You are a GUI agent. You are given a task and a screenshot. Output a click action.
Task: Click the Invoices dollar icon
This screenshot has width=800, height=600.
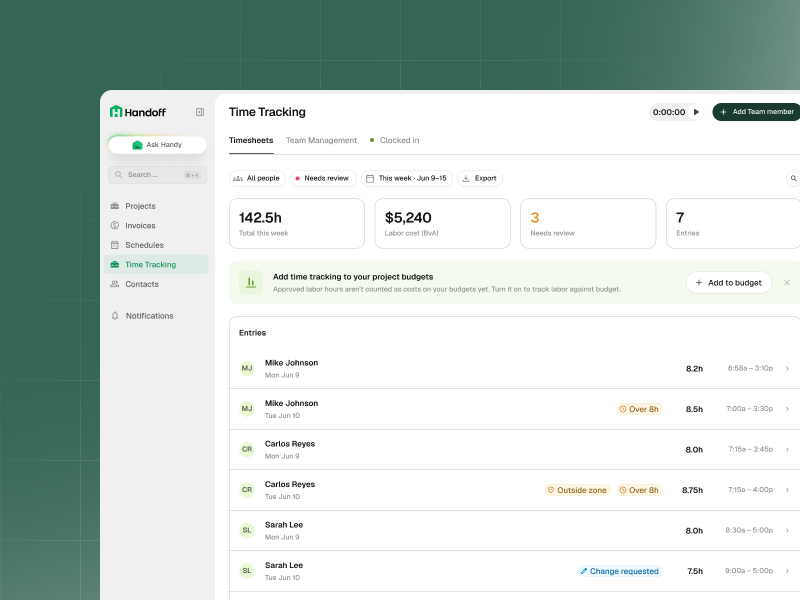point(115,226)
